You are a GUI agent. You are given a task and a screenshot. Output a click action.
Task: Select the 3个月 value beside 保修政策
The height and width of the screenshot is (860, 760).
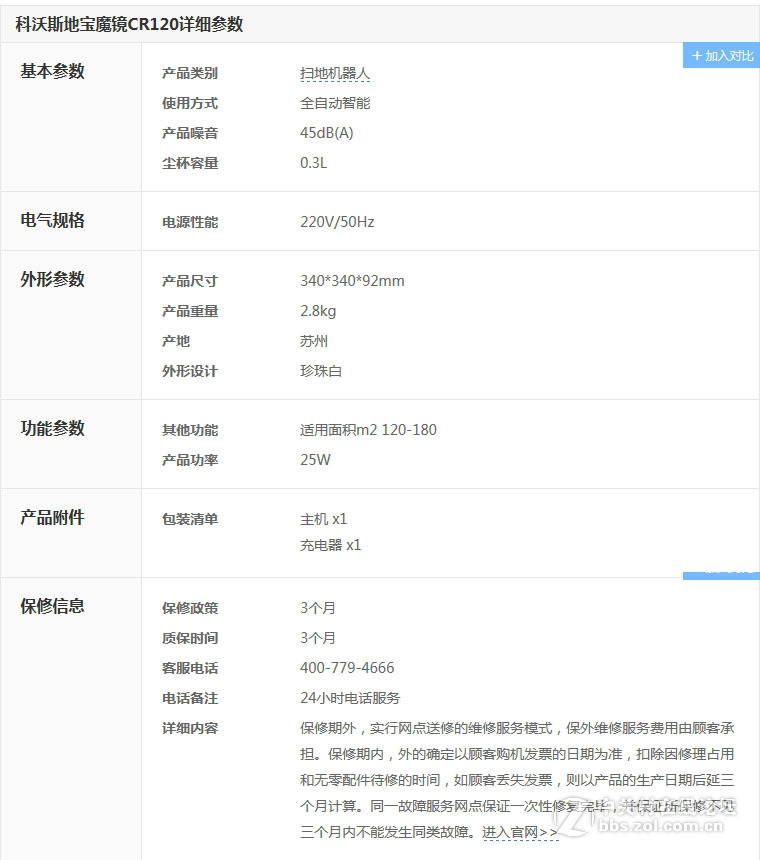[317, 608]
